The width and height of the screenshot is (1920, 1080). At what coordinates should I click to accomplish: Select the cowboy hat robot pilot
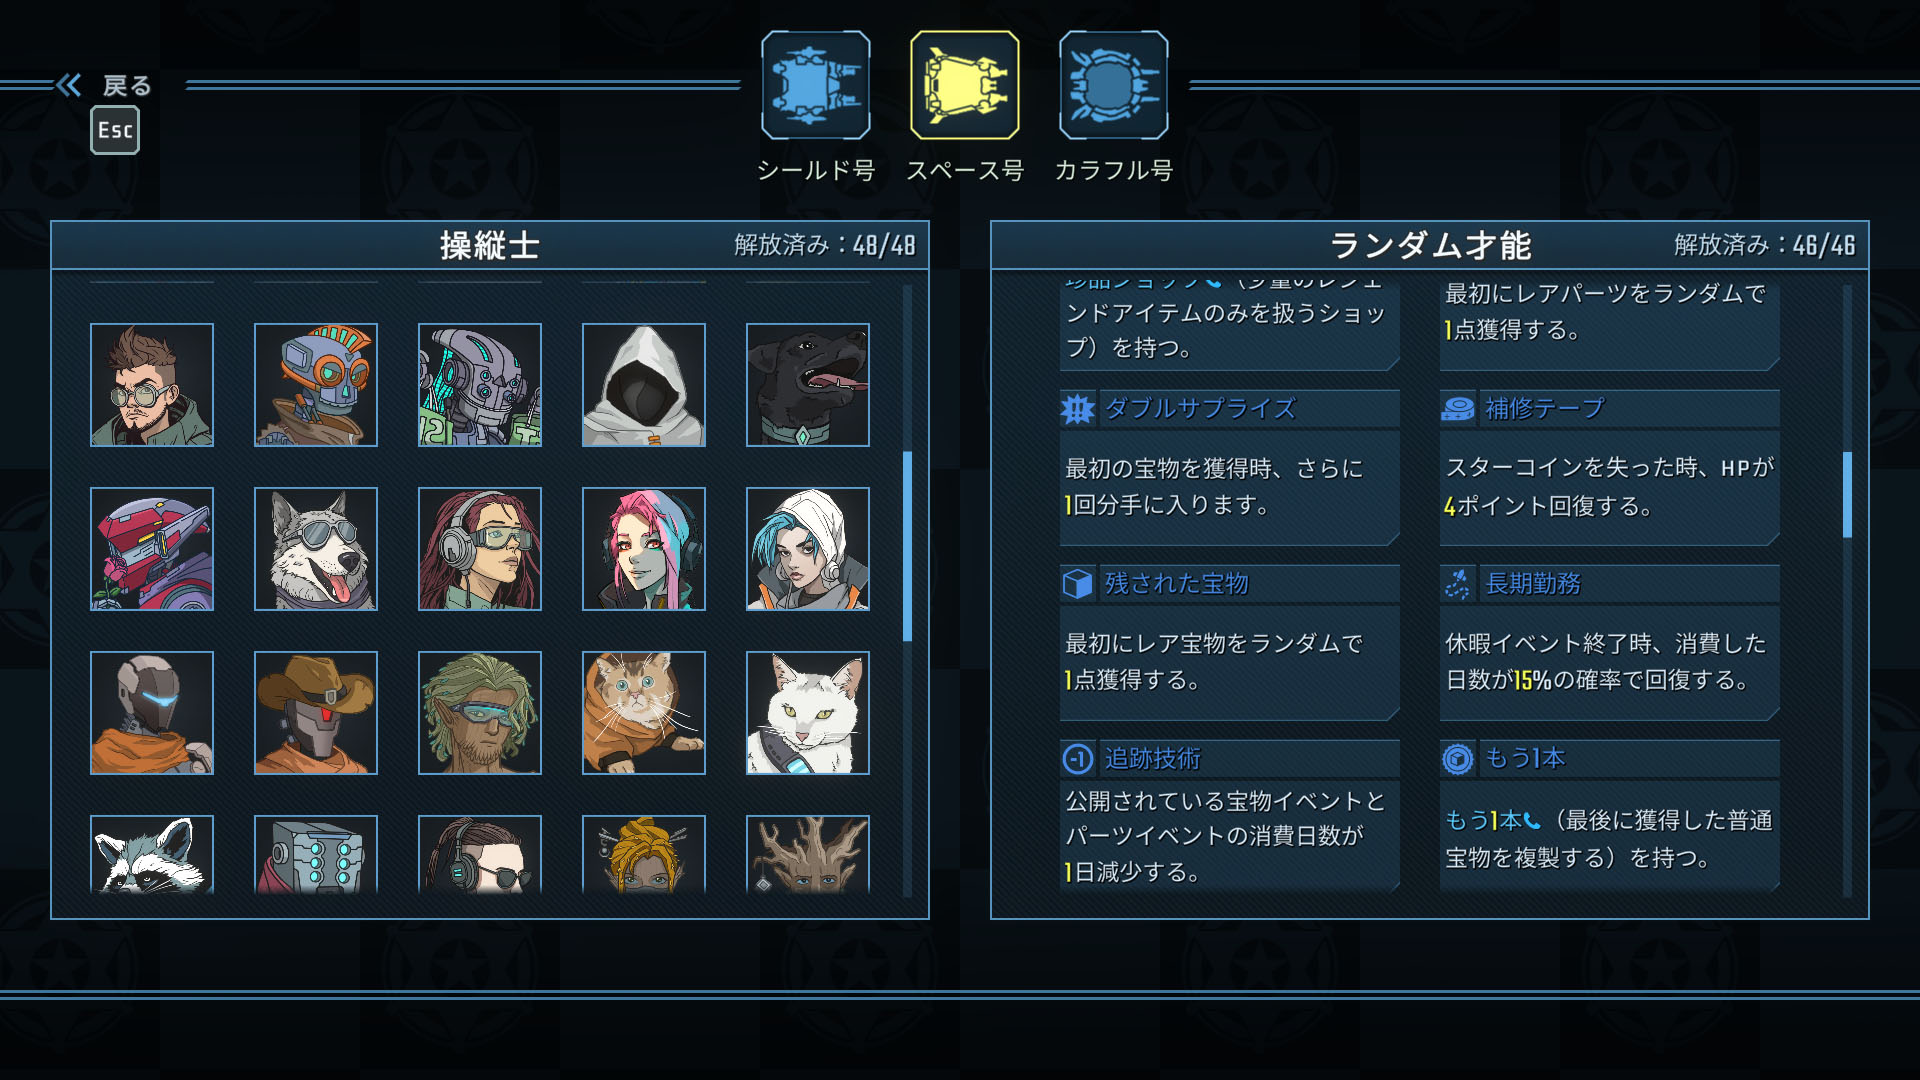(x=316, y=713)
